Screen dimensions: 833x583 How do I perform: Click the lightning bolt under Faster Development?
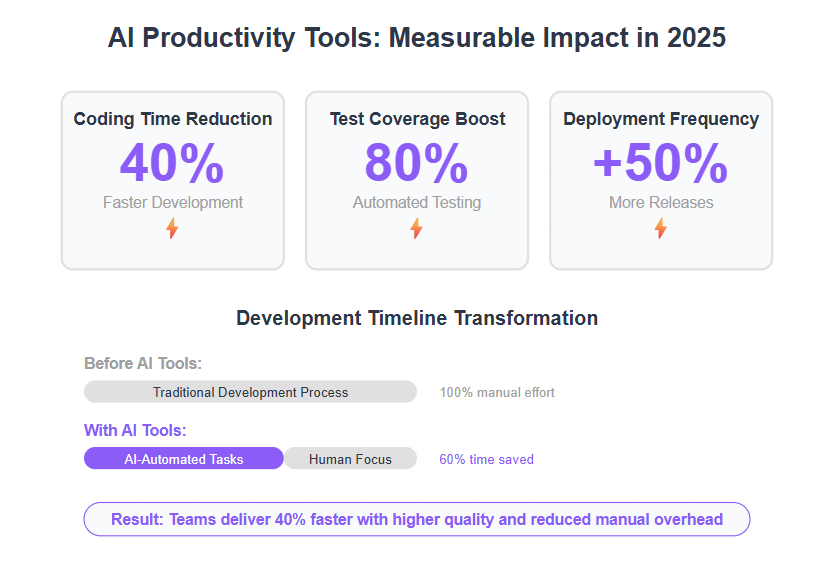coord(172,229)
